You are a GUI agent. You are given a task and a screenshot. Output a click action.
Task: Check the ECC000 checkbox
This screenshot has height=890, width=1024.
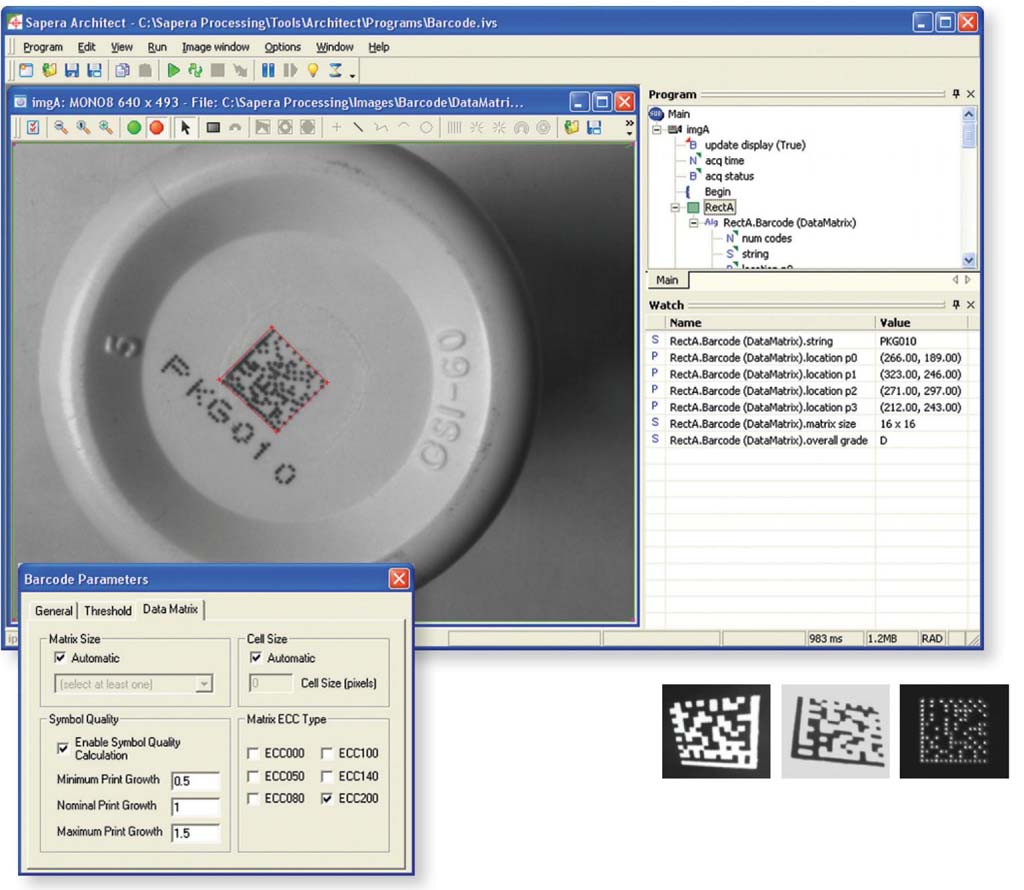pyautogui.click(x=253, y=754)
